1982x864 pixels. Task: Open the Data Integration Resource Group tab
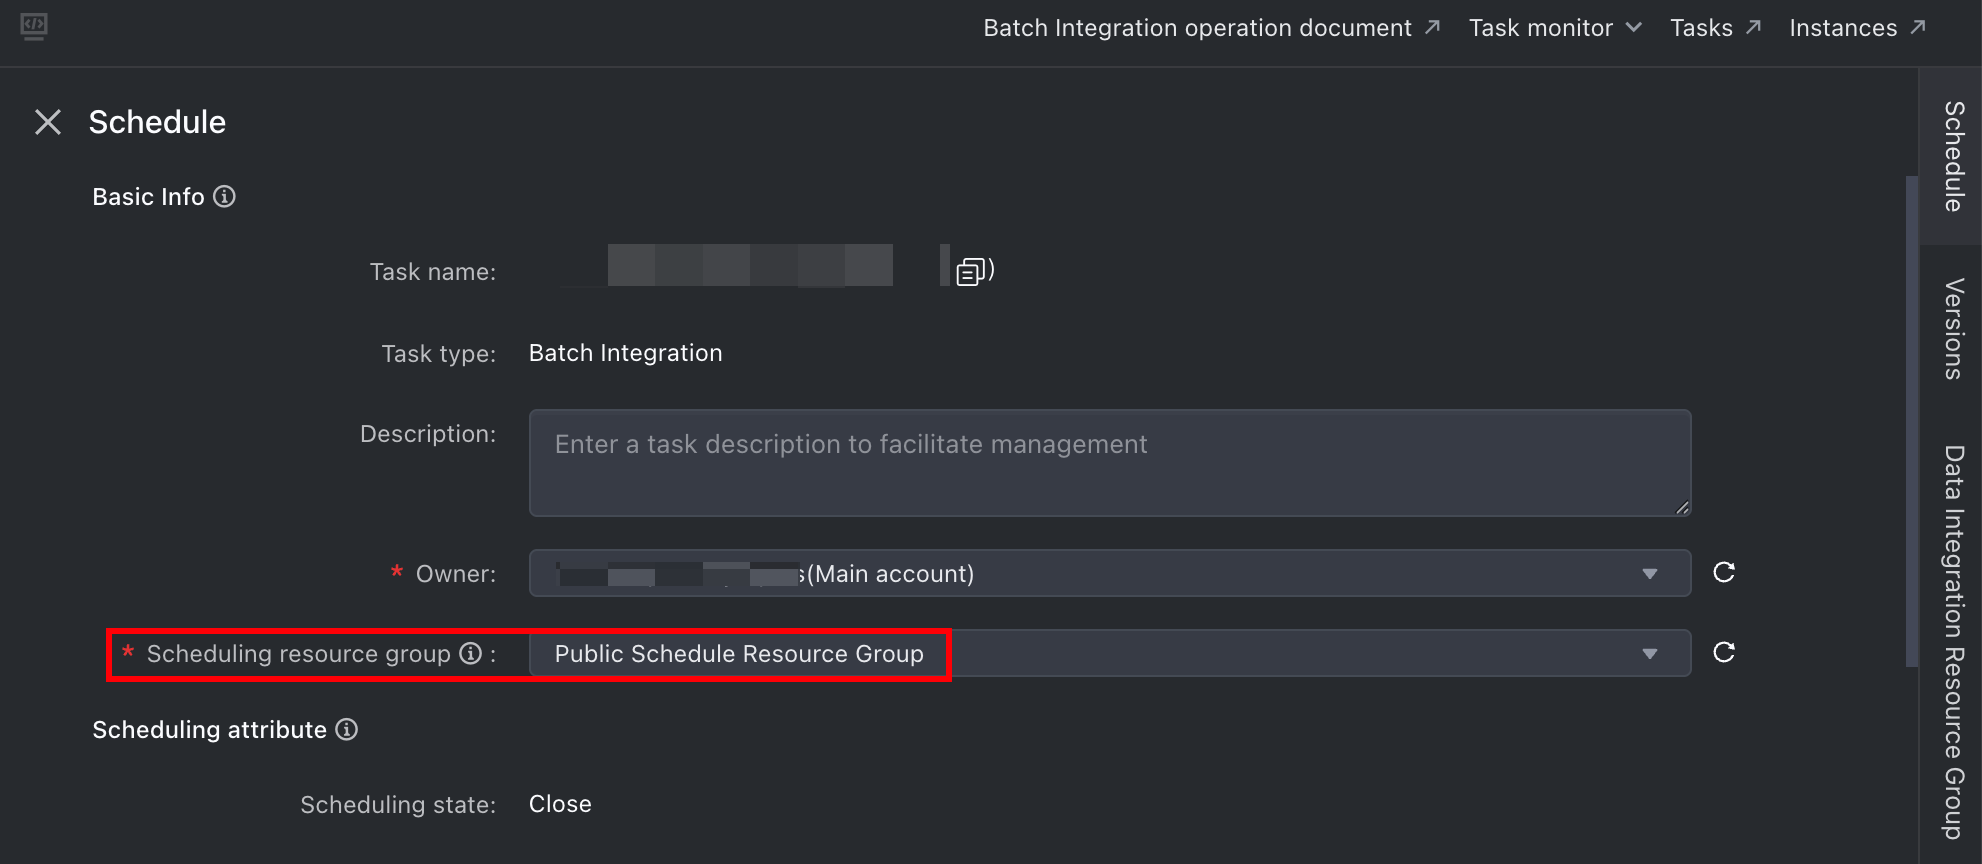pos(1952,642)
